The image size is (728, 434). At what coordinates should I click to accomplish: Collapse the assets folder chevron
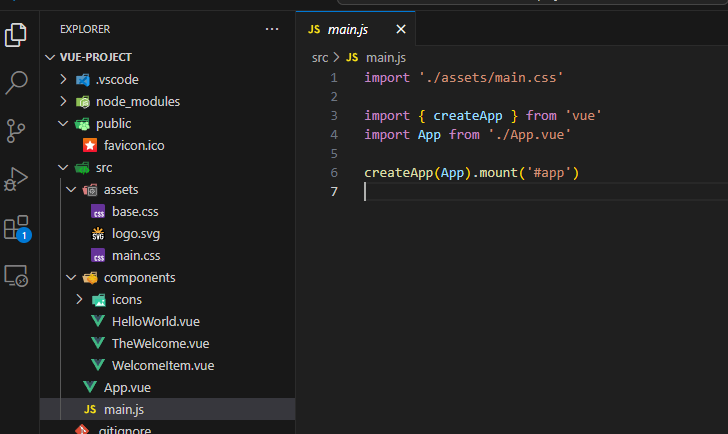[71, 189]
